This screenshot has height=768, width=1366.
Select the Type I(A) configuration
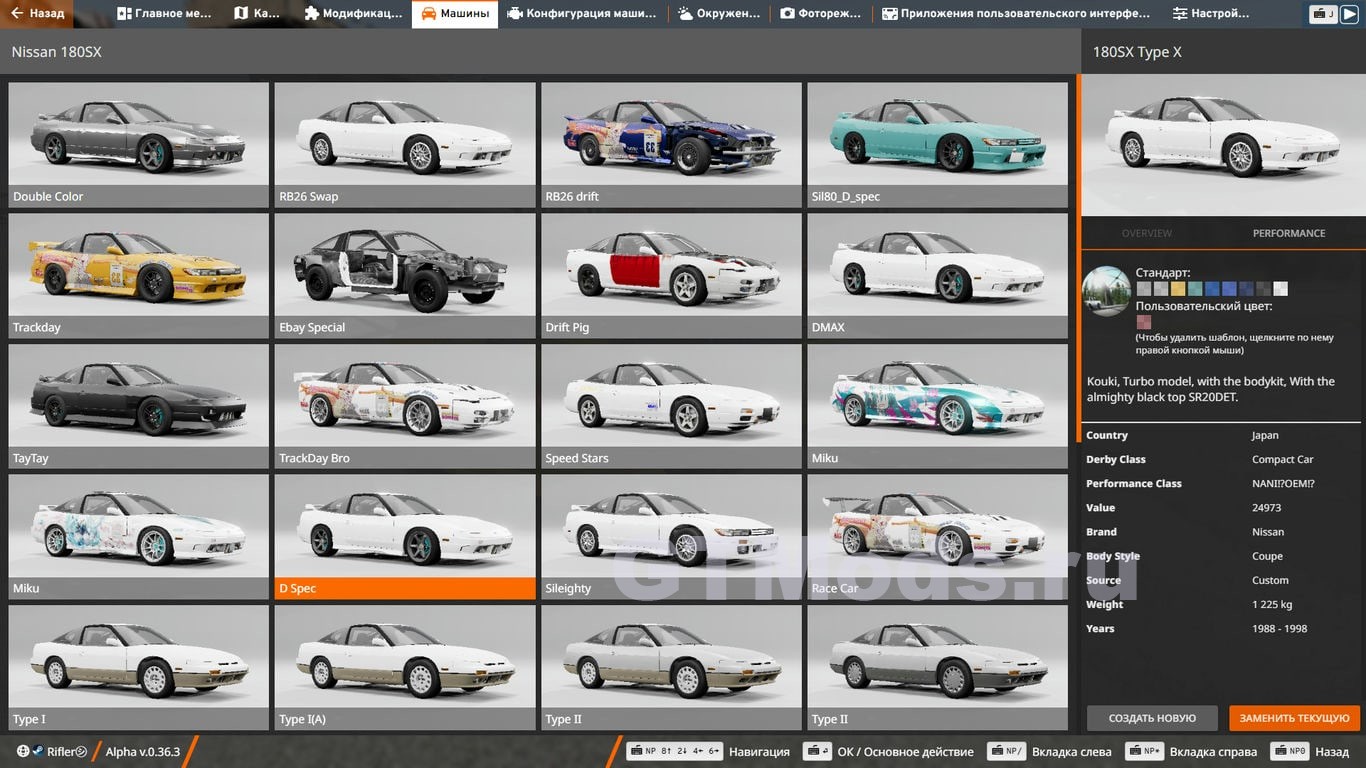tap(405, 667)
